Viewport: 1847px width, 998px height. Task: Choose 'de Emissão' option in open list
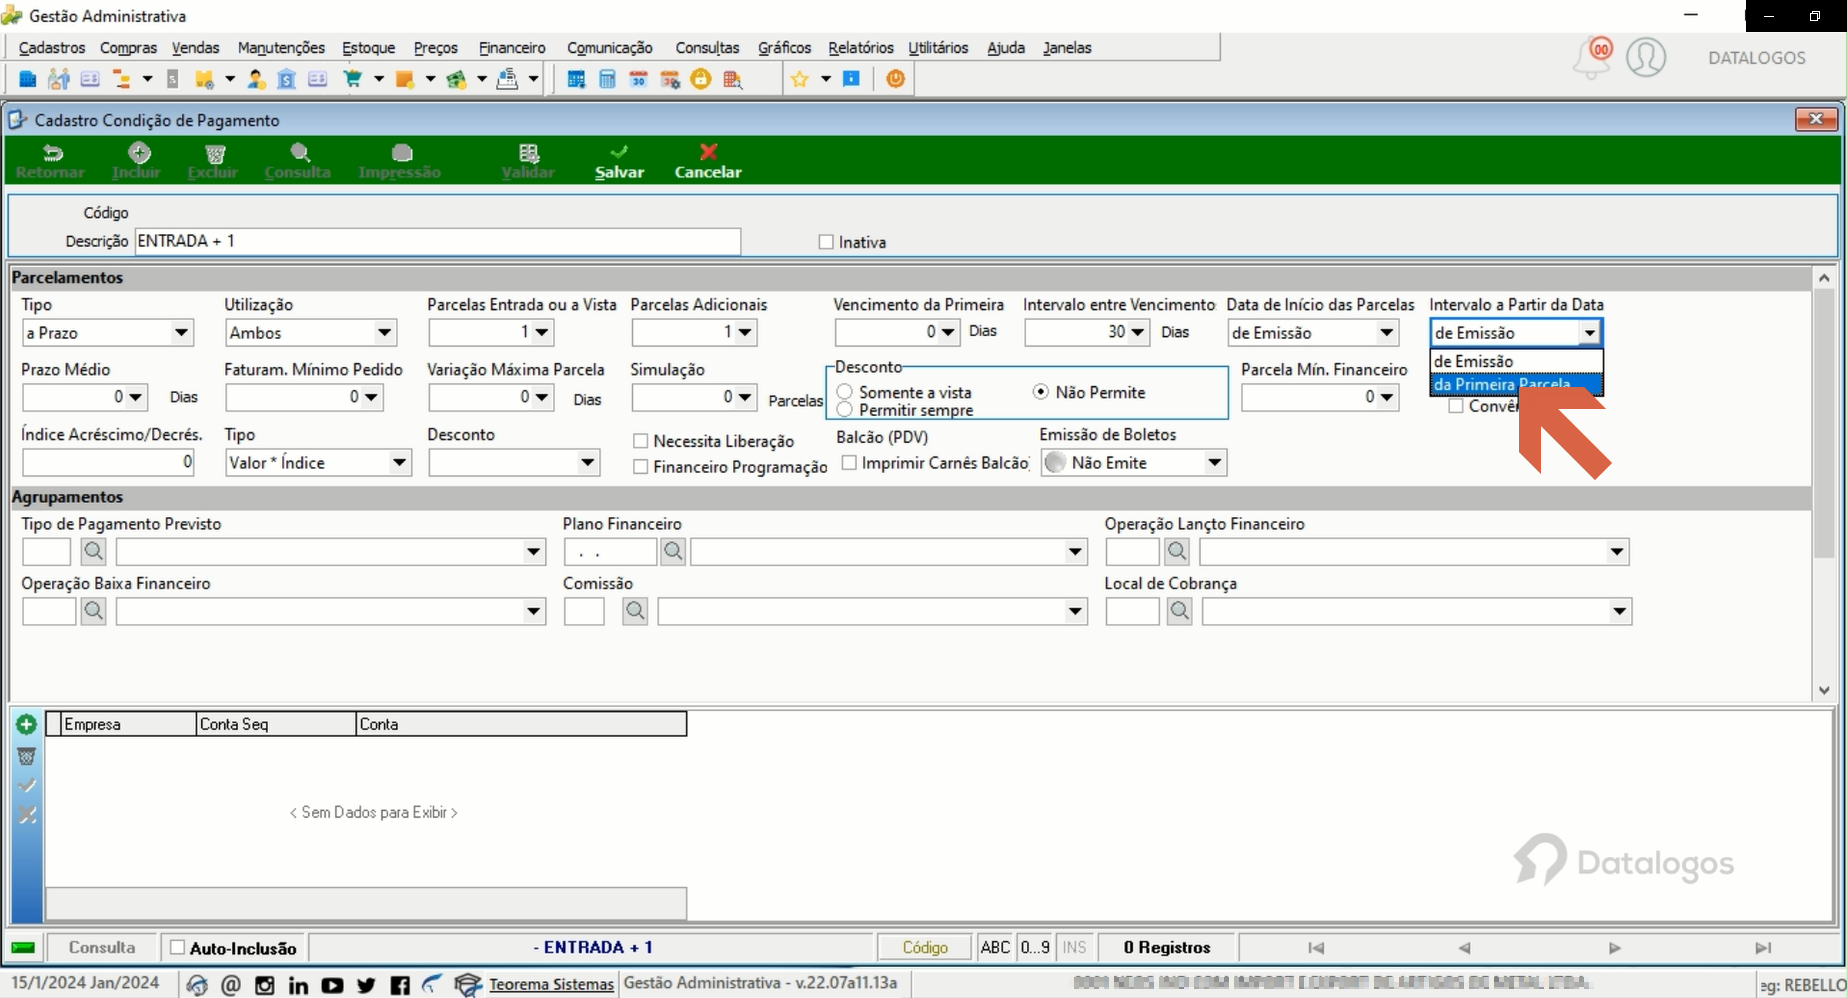pos(1516,361)
